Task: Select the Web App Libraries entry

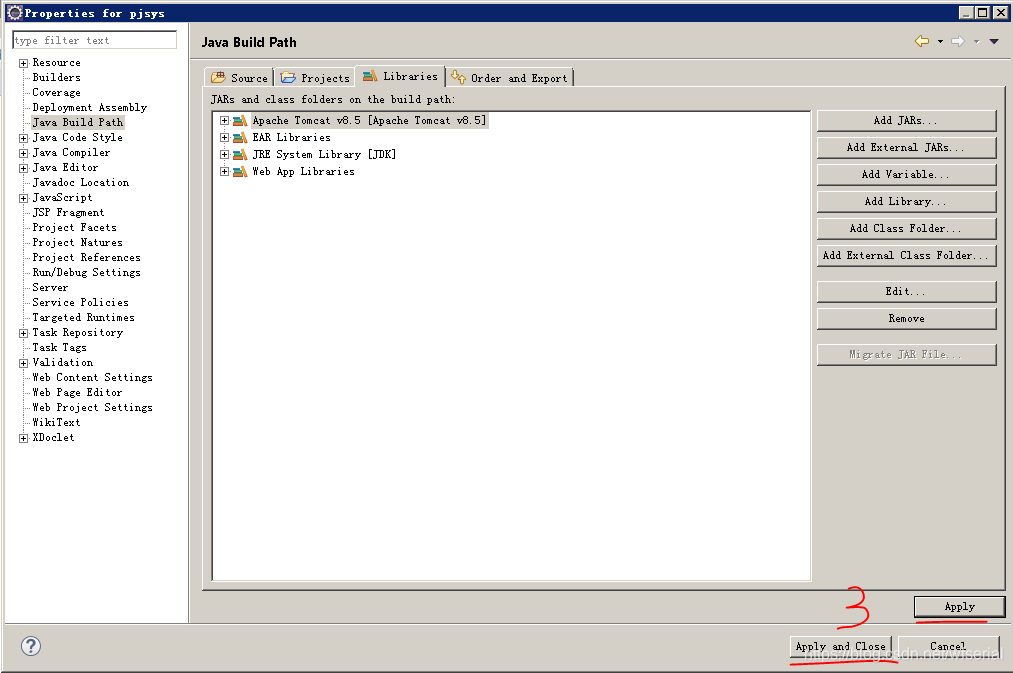Action: pos(304,172)
